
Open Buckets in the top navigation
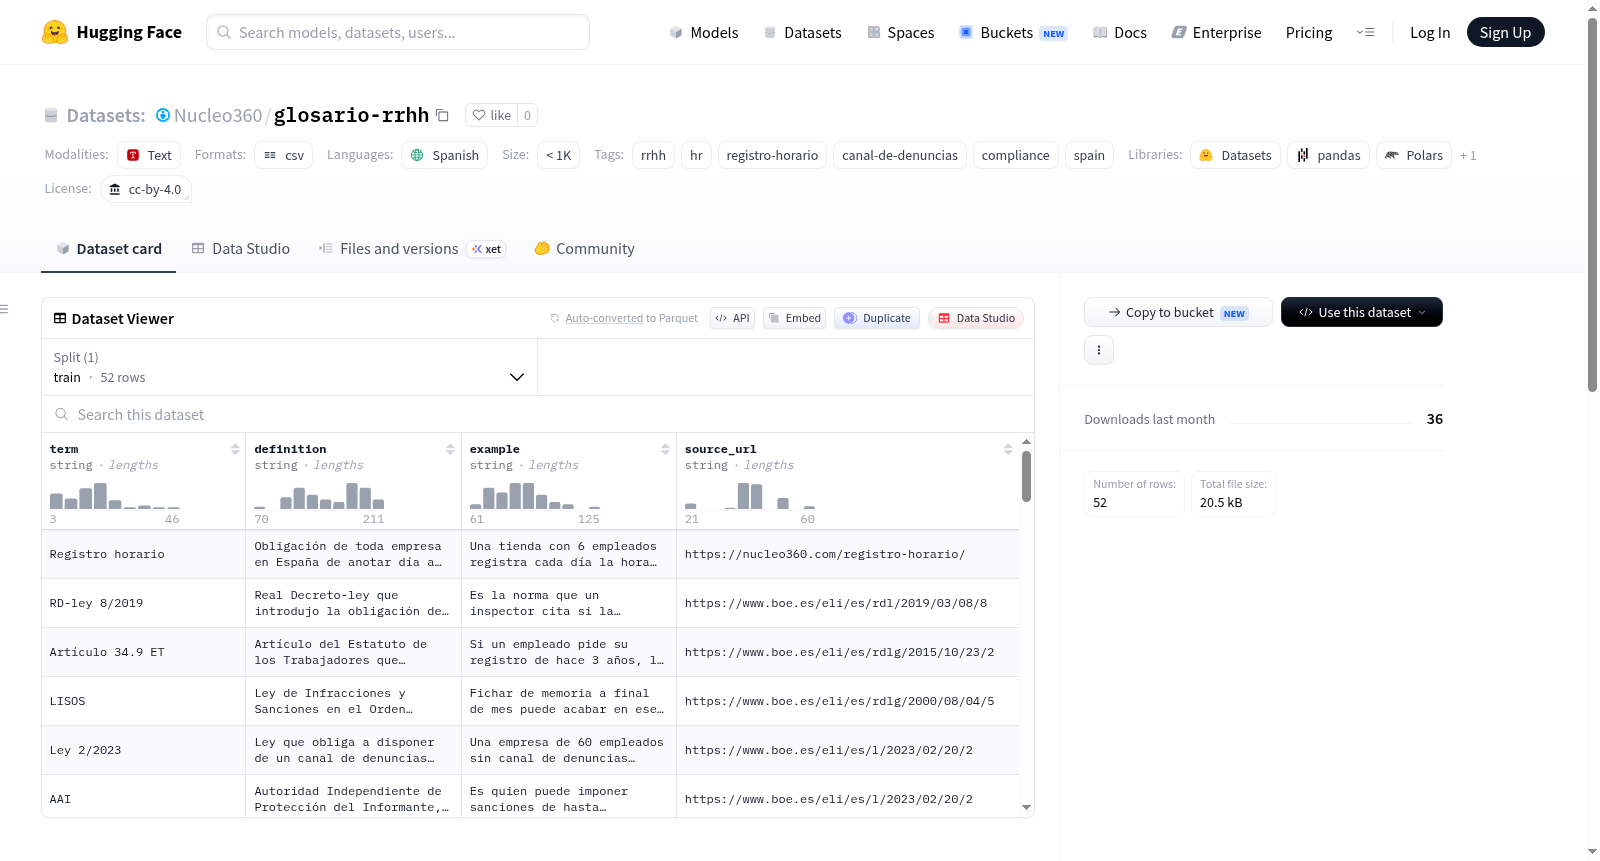(1013, 33)
